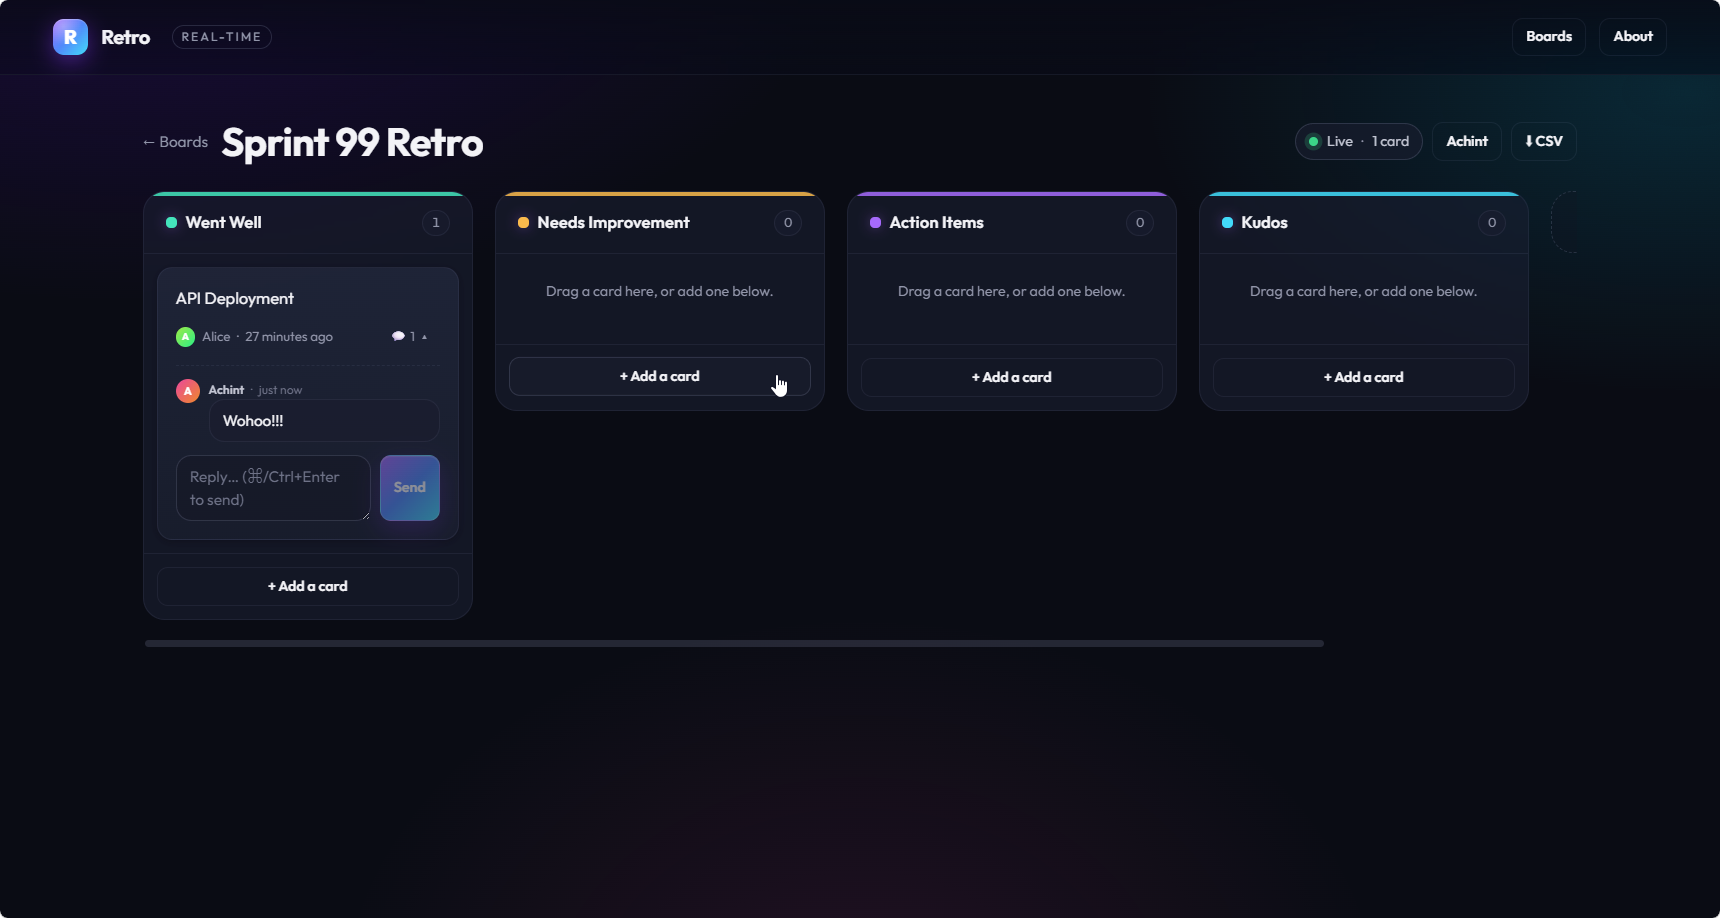Download board as CSV
This screenshot has width=1720, height=918.
[x=1543, y=141]
